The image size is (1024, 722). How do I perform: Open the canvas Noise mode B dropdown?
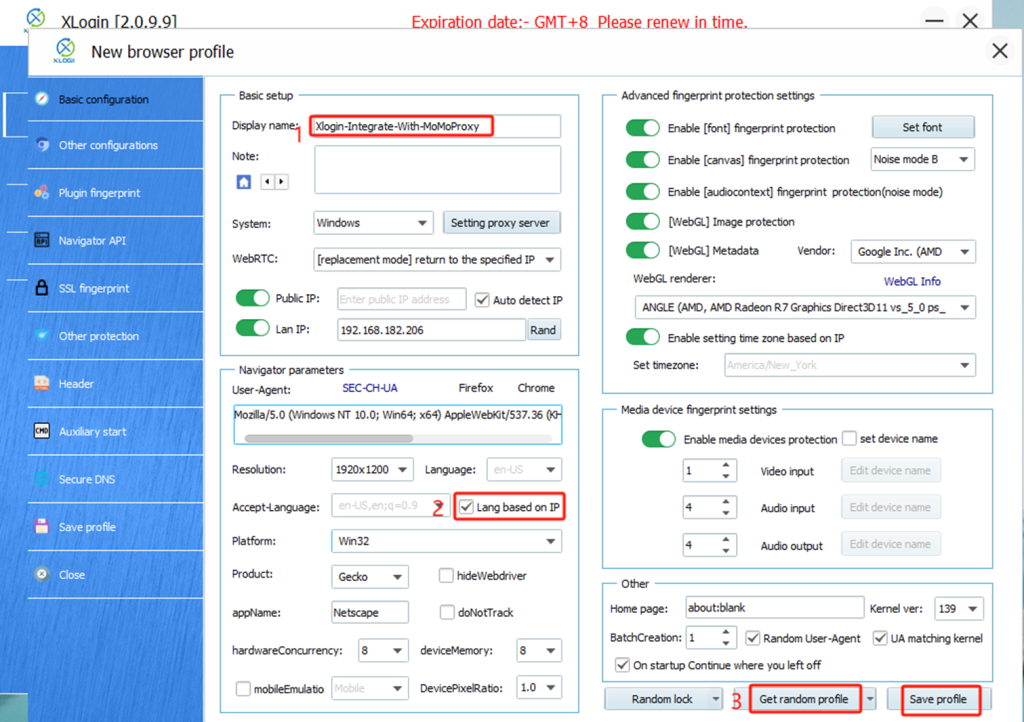pos(922,160)
